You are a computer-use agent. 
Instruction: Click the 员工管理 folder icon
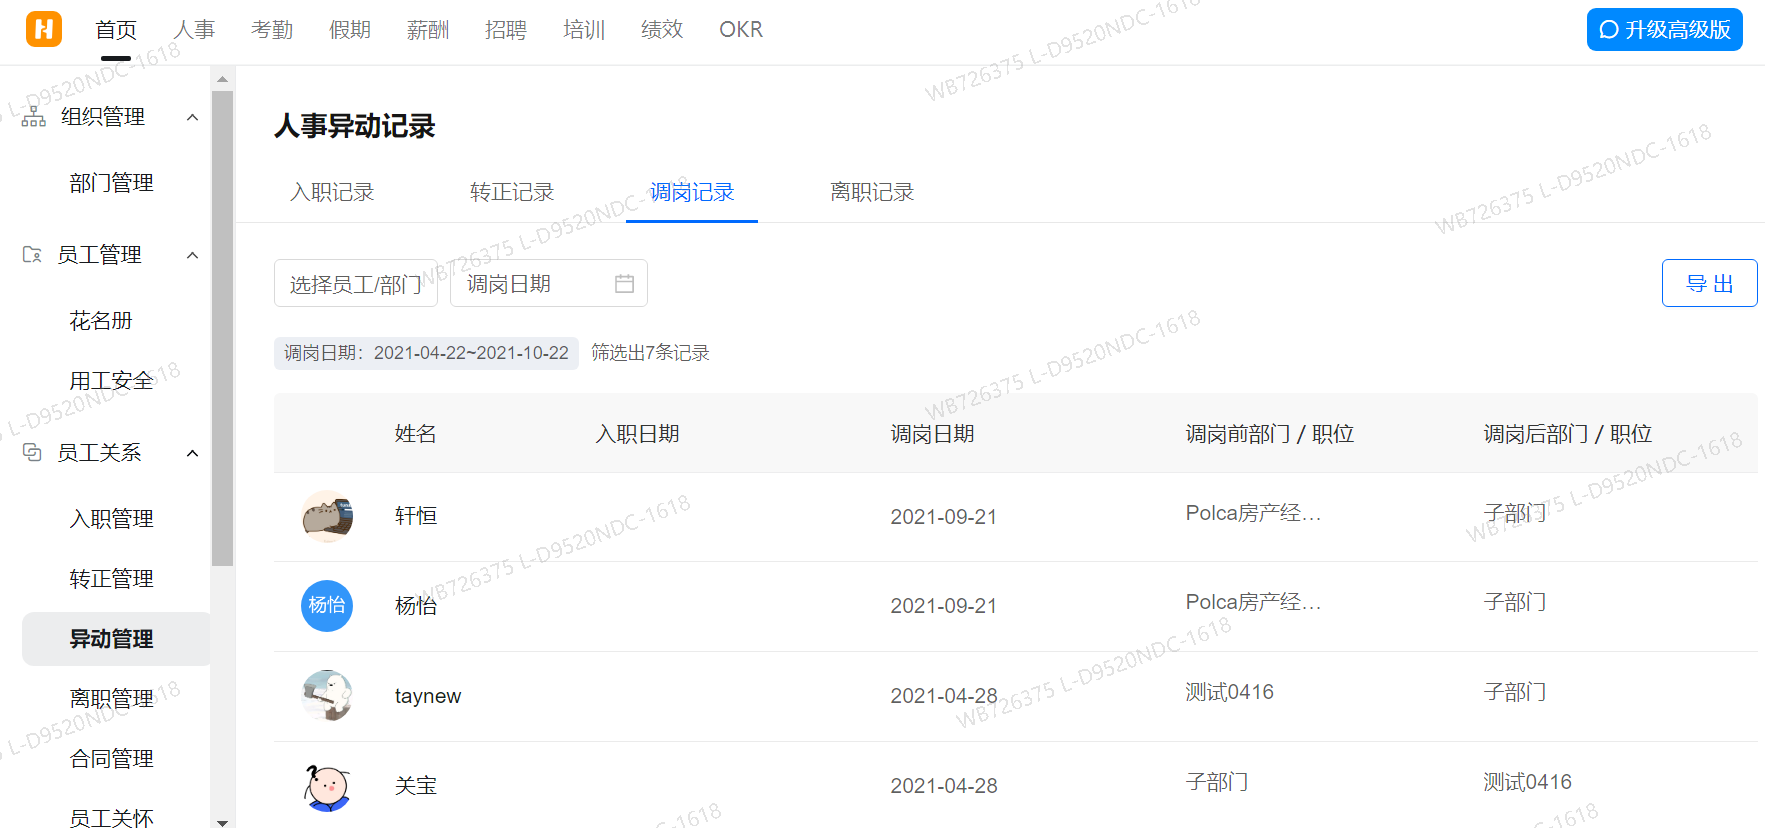(x=32, y=255)
